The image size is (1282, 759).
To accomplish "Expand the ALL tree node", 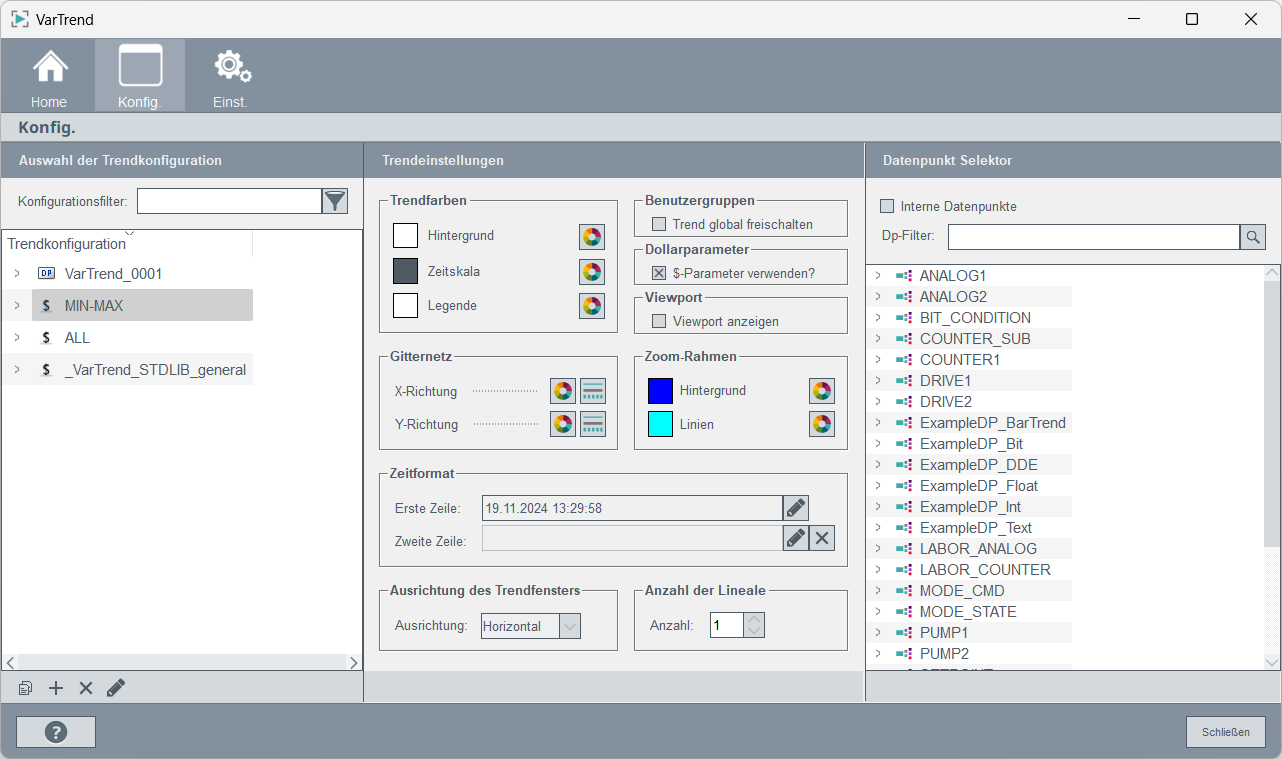I will 17,338.
